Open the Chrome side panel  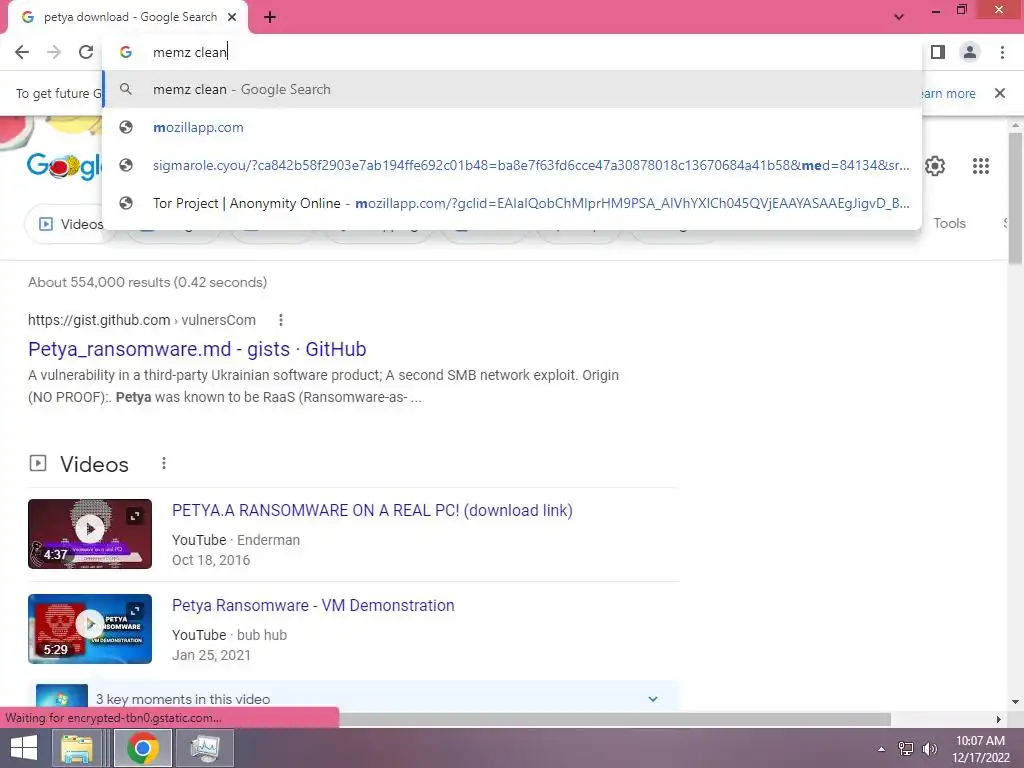(938, 52)
